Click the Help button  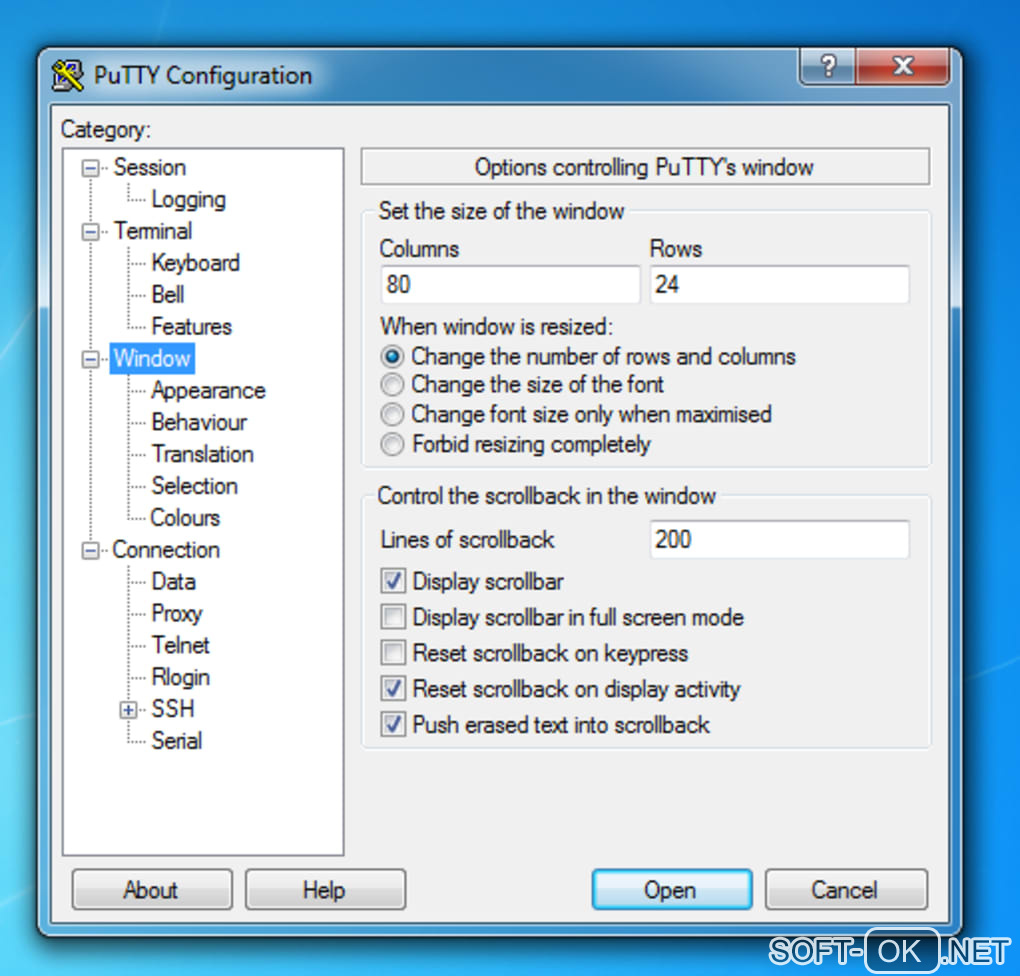[x=325, y=889]
